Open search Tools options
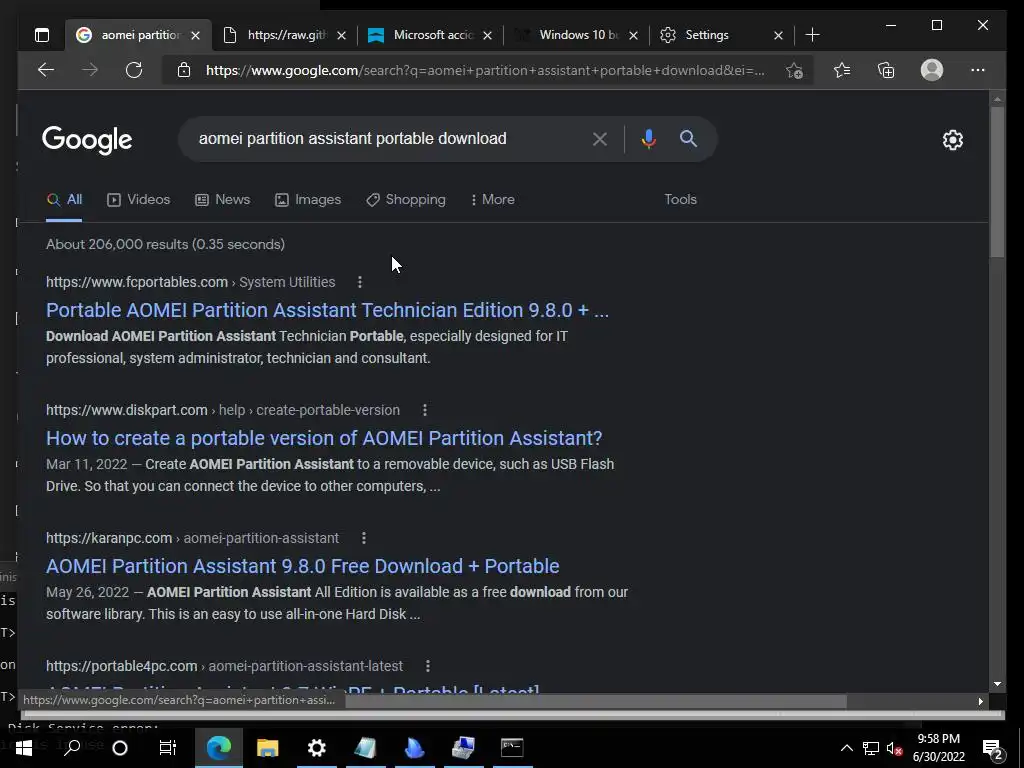The width and height of the screenshot is (1024, 768). point(680,200)
